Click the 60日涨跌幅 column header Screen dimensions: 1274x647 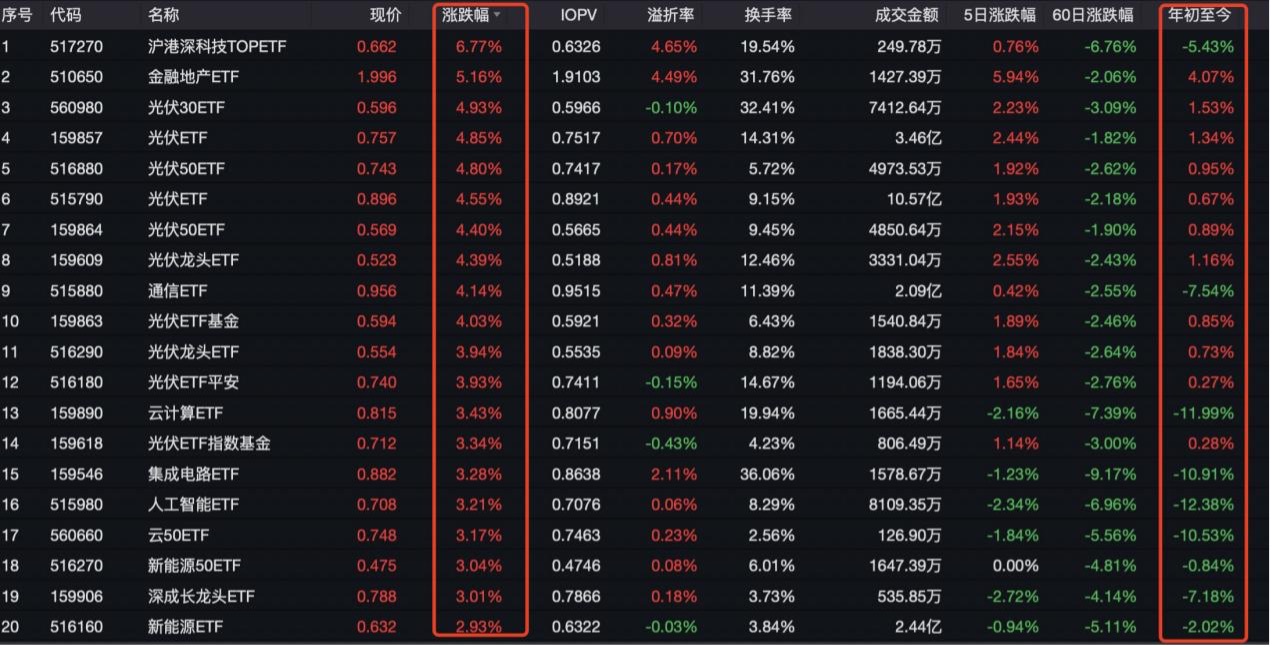click(1093, 15)
